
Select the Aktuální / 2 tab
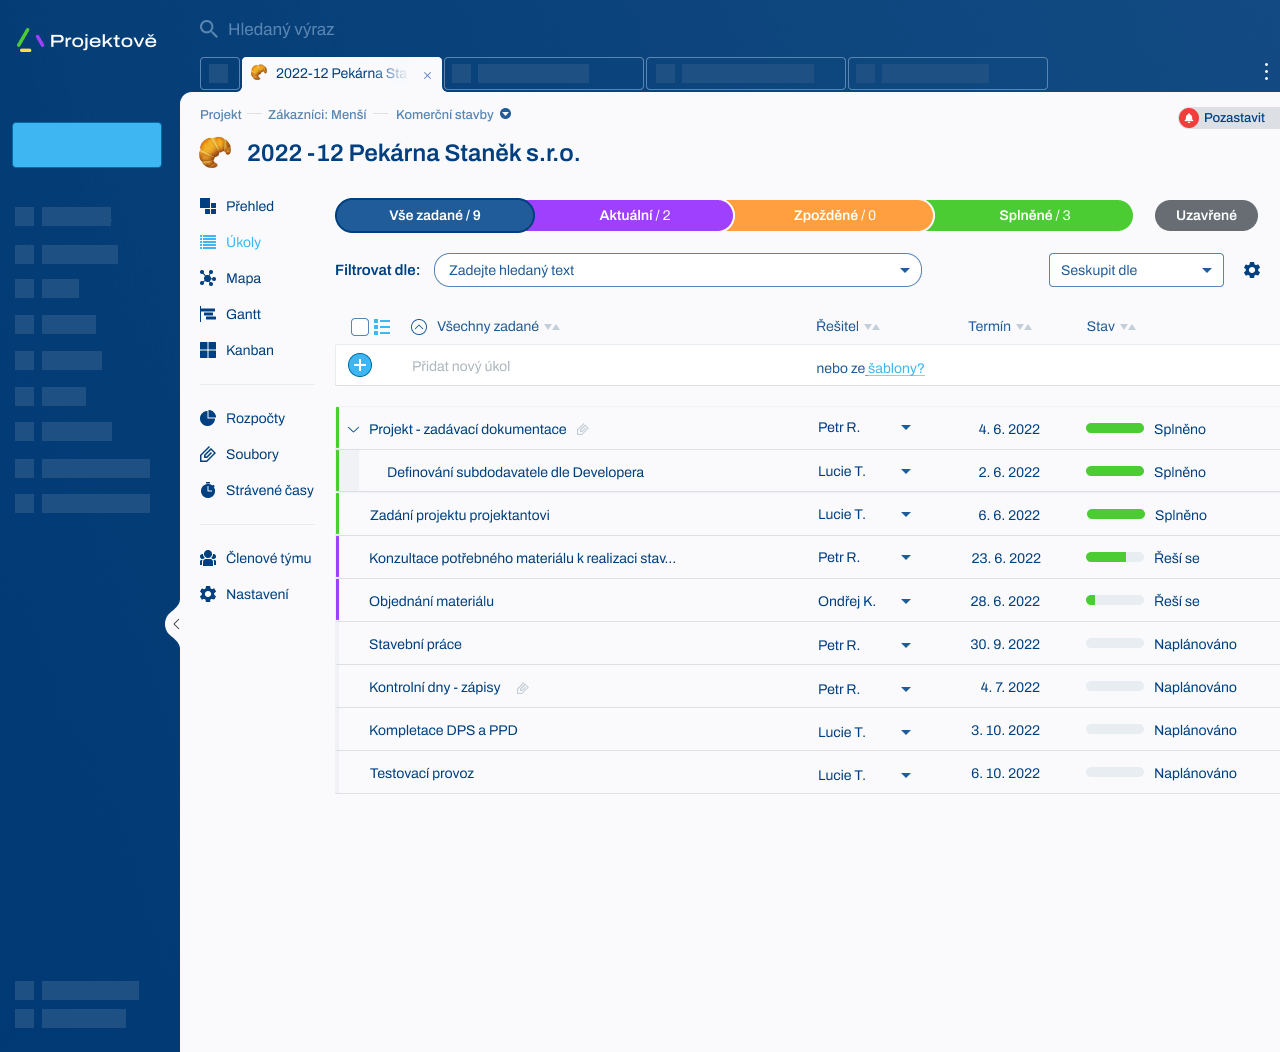pyautogui.click(x=635, y=215)
